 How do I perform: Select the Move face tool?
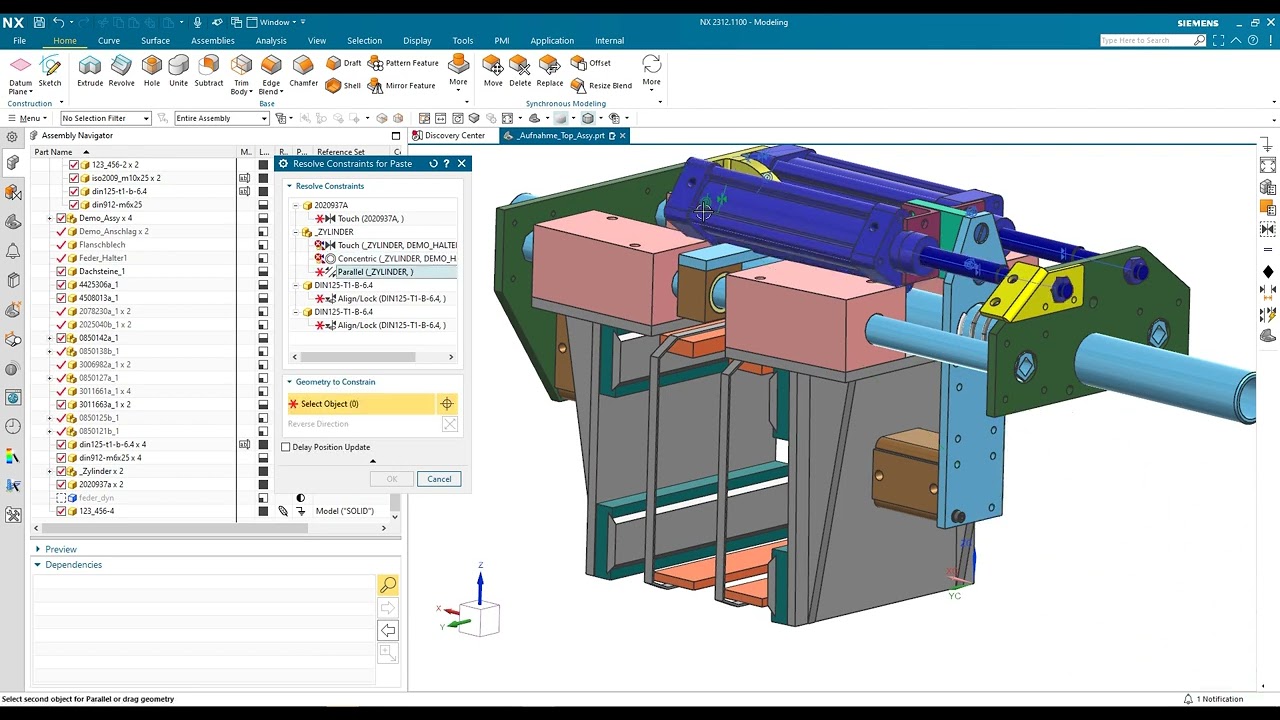click(493, 71)
